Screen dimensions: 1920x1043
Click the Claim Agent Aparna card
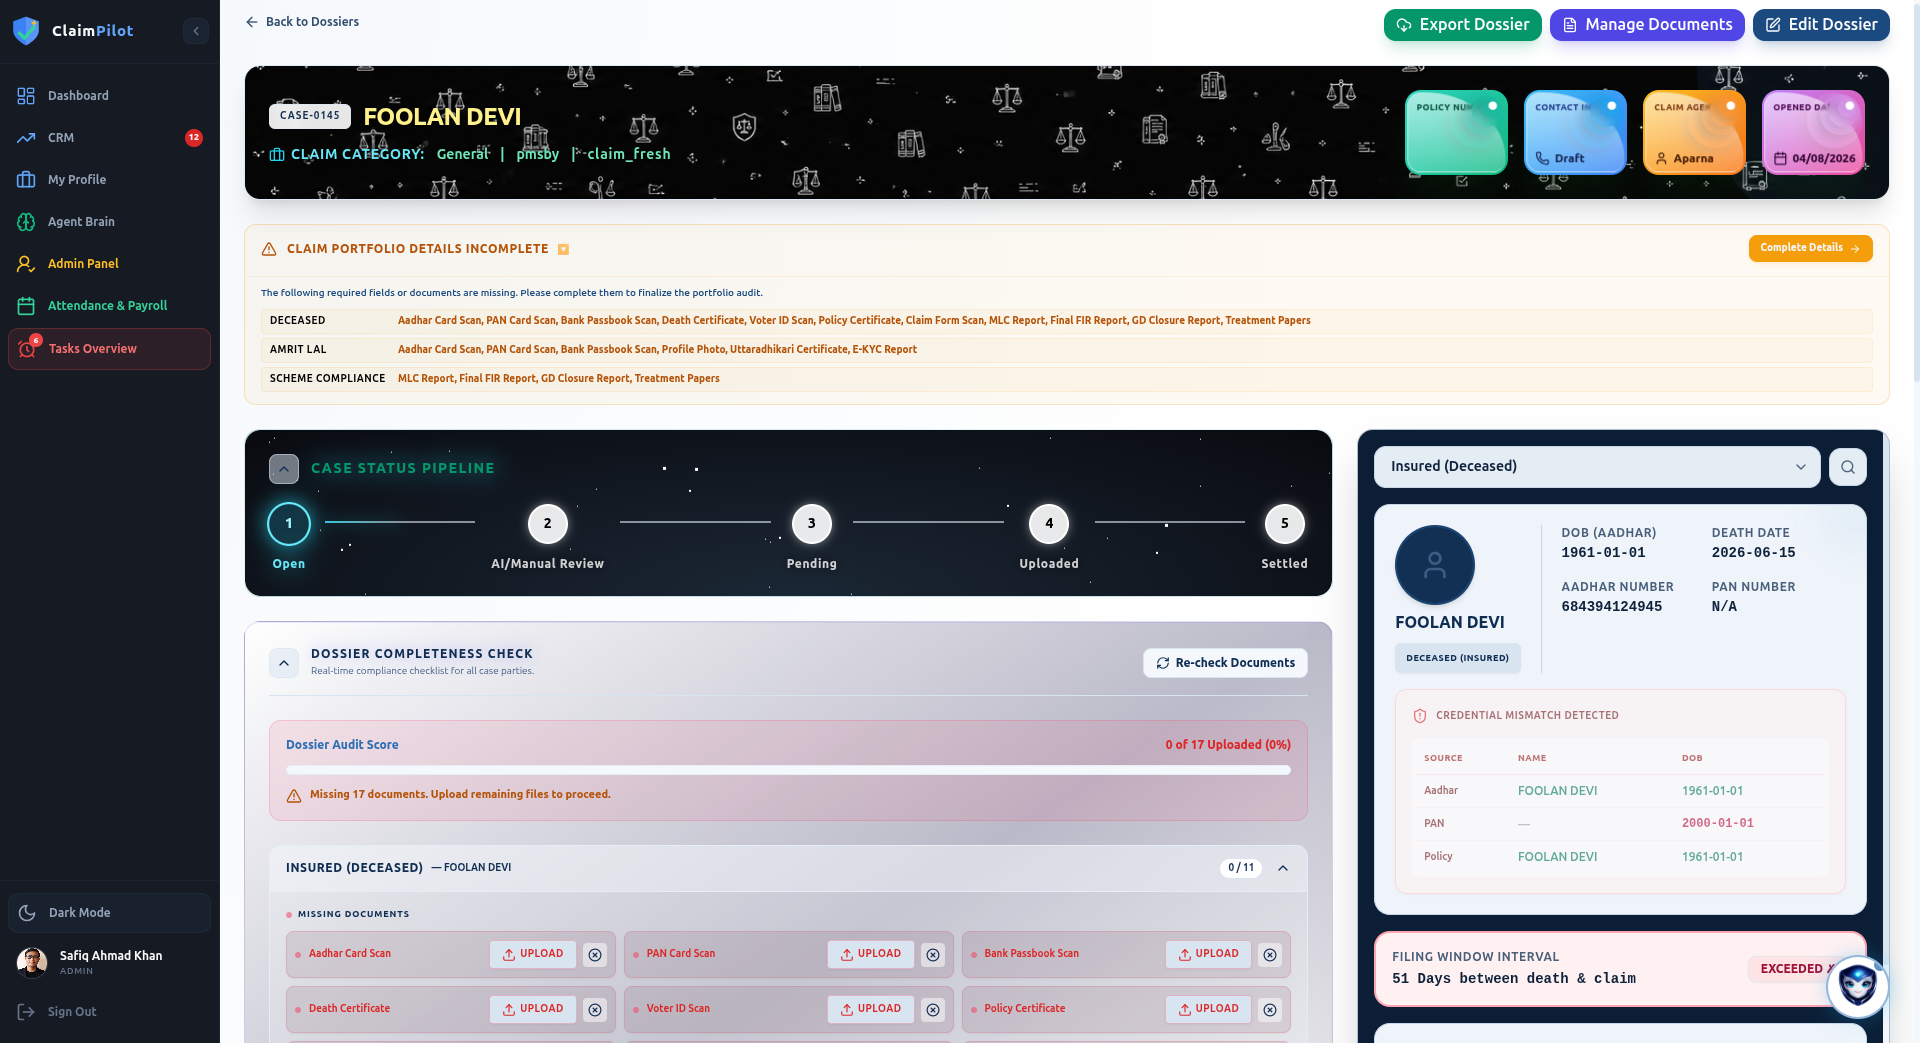(x=1694, y=132)
